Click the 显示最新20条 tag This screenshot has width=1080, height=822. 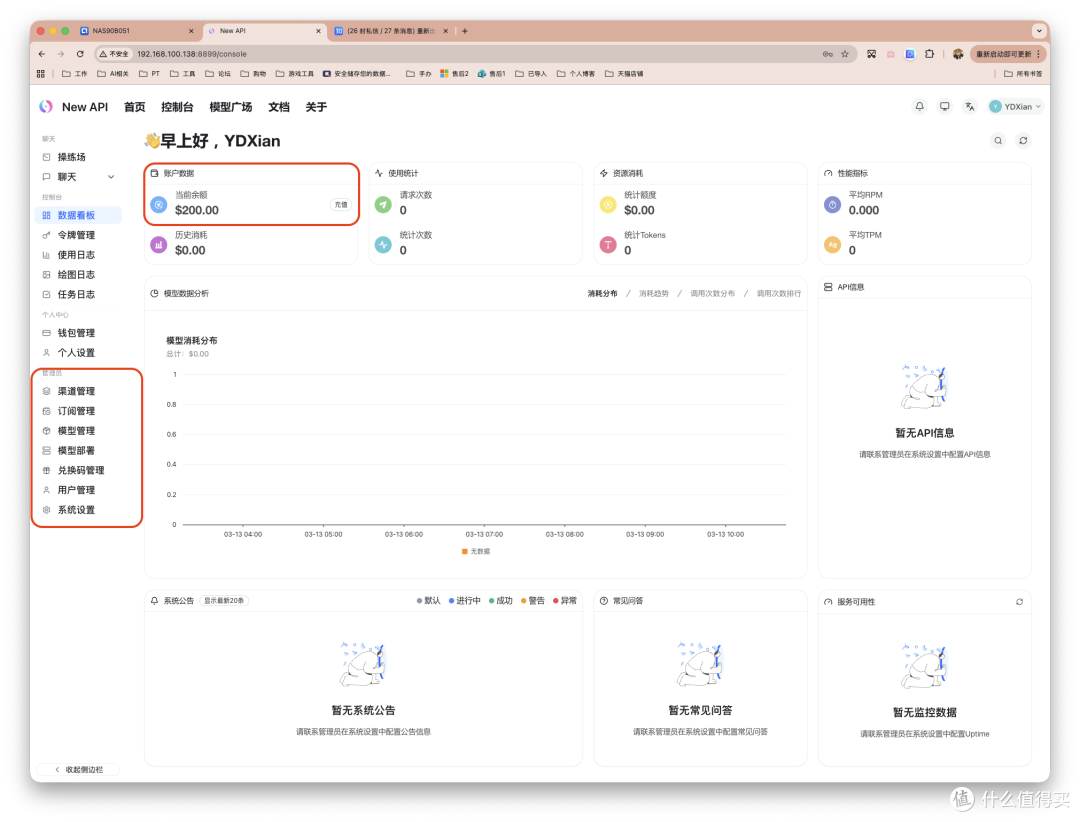[224, 601]
